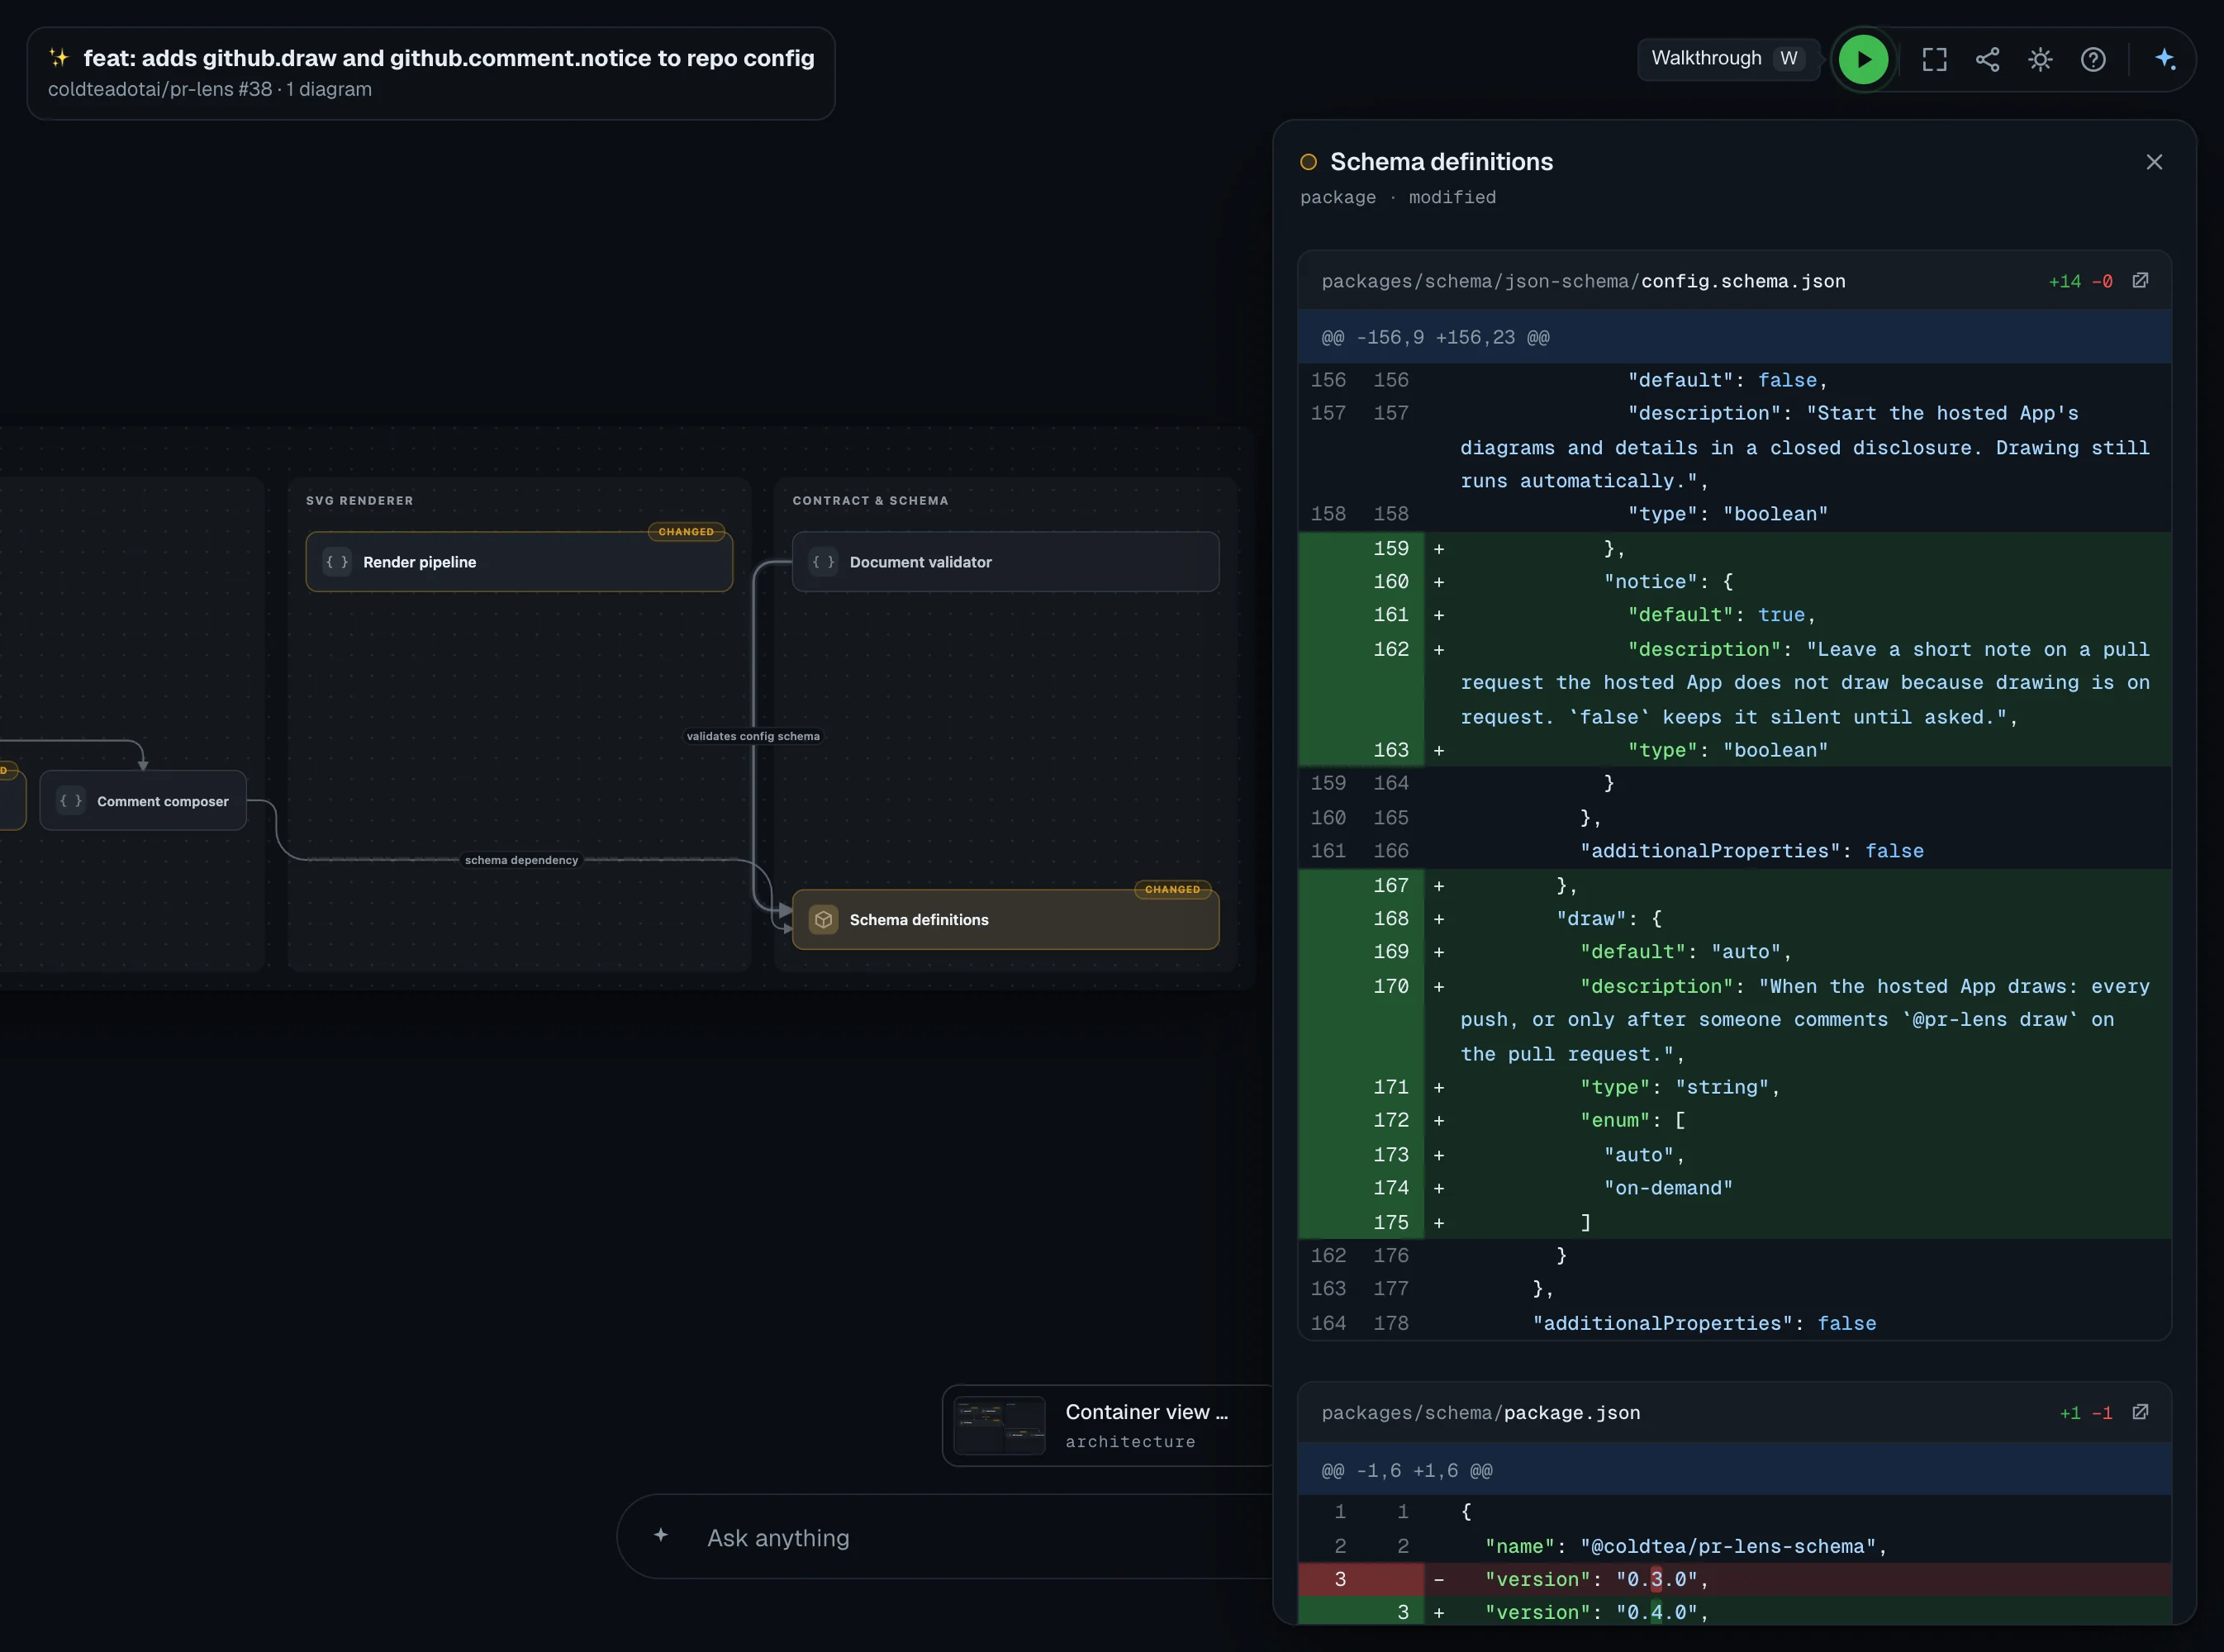The width and height of the screenshot is (2224, 1652).
Task: Click line 156 "default": false
Action: click(1735, 380)
